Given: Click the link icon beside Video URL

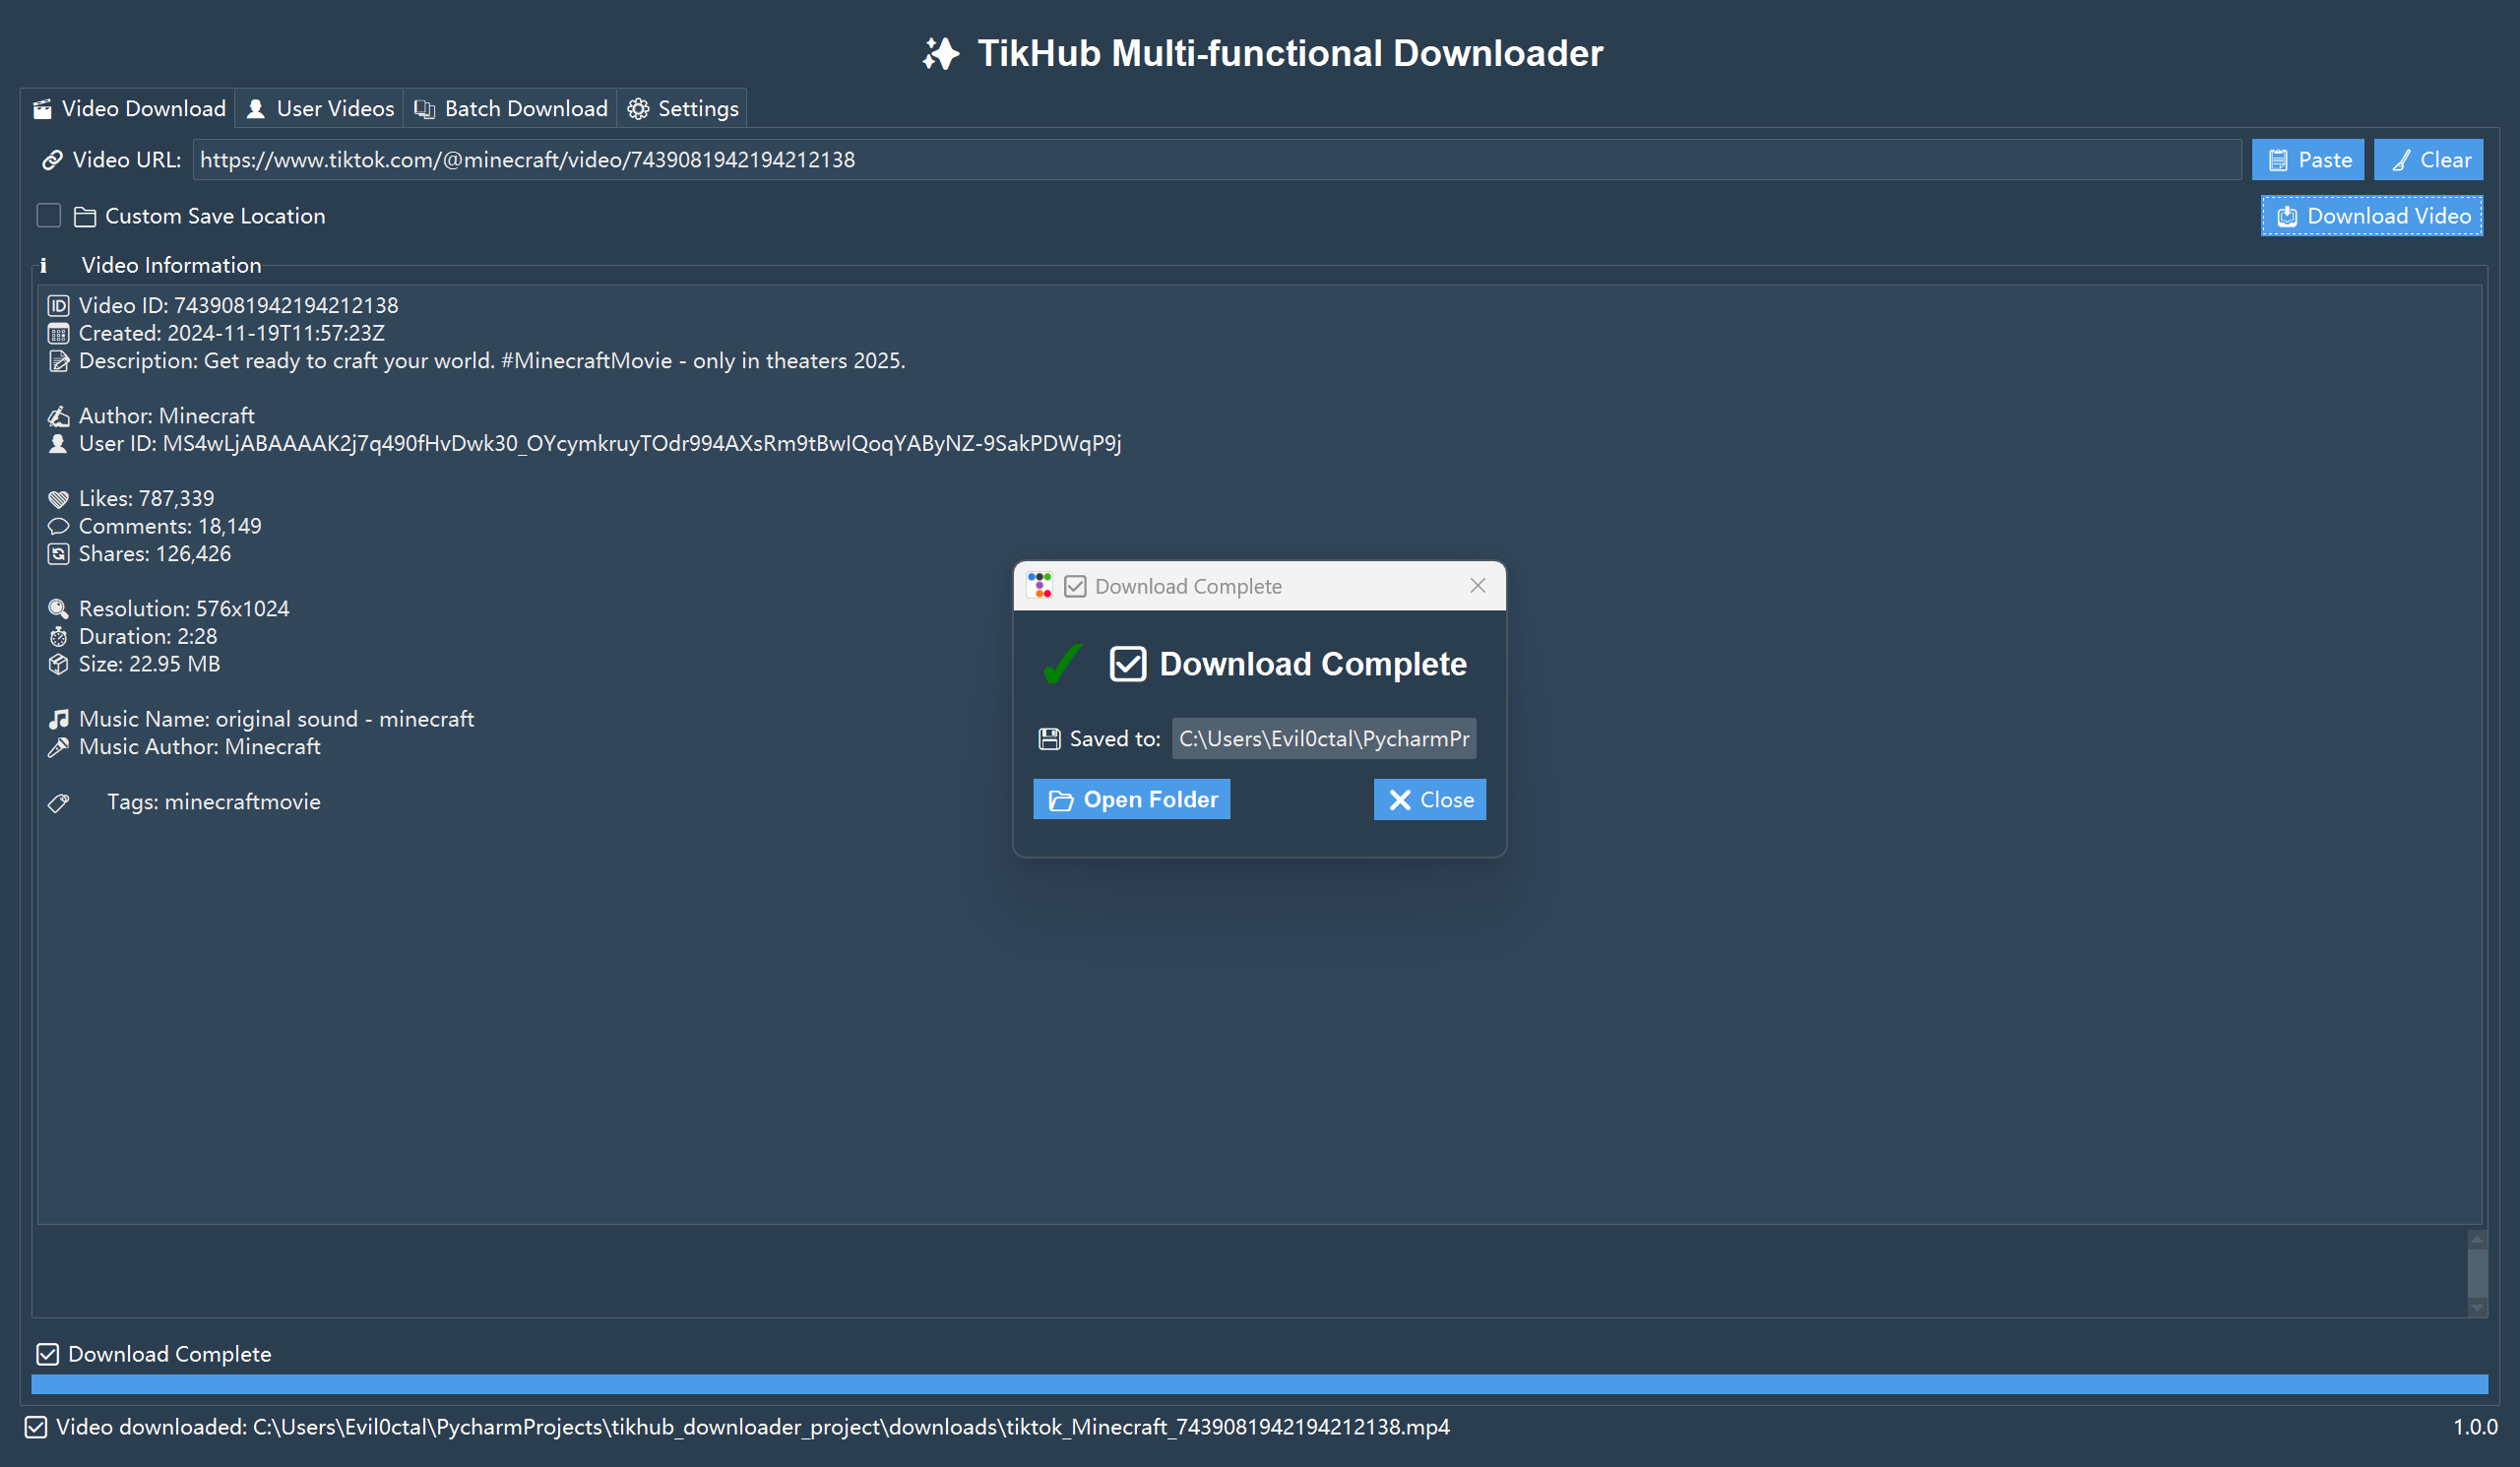Looking at the screenshot, I should click(52, 160).
